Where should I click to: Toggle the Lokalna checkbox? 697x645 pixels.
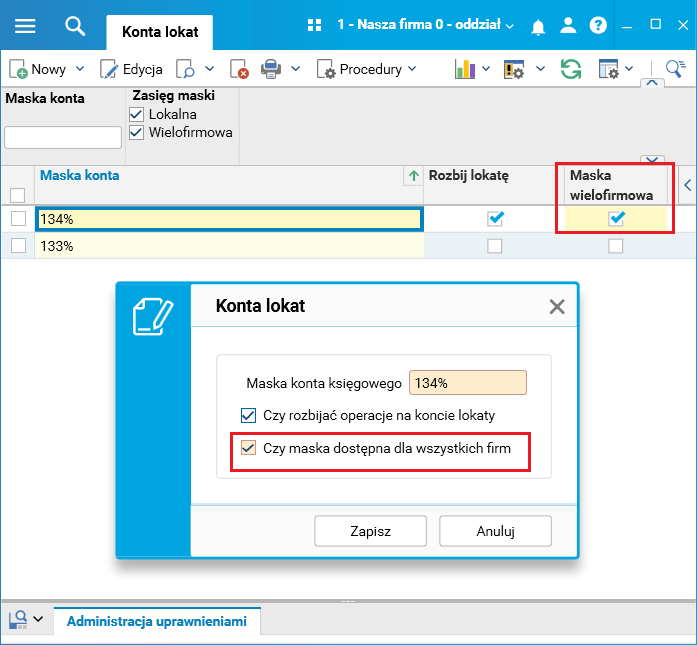pos(136,115)
